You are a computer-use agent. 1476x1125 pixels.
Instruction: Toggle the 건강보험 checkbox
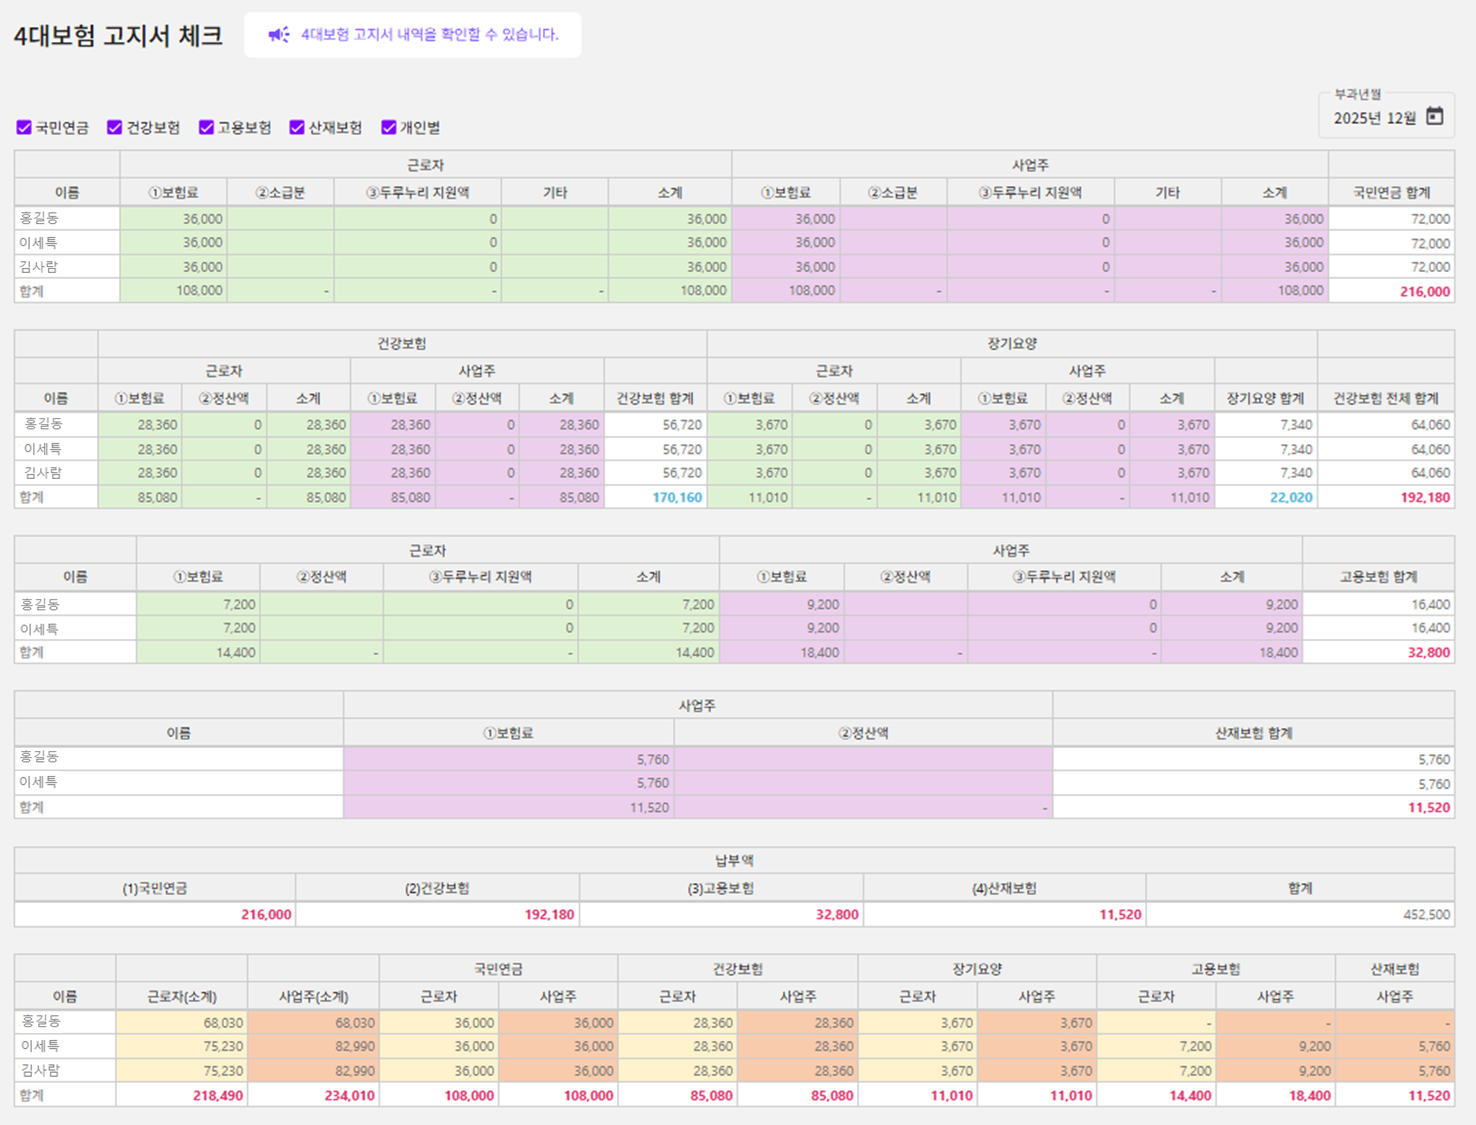[114, 127]
